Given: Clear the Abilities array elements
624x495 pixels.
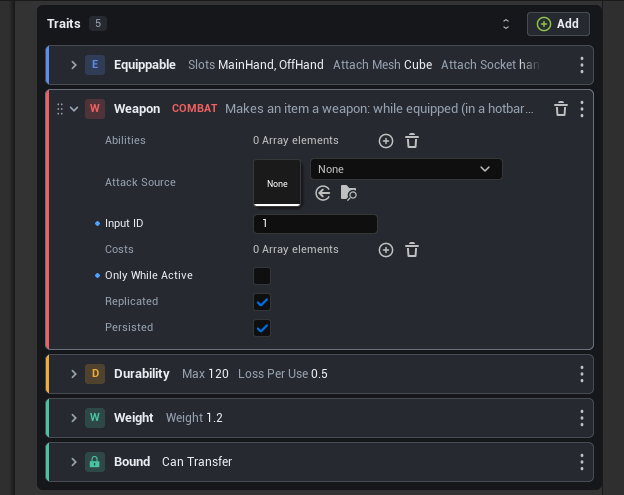Looking at the screenshot, I should 412,141.
